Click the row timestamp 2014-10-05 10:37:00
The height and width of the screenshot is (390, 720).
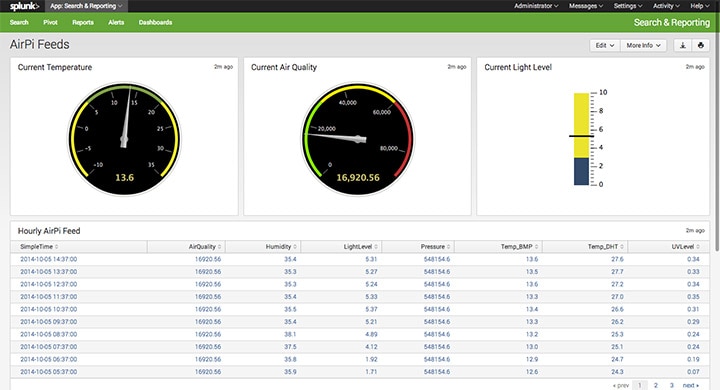tap(49, 309)
